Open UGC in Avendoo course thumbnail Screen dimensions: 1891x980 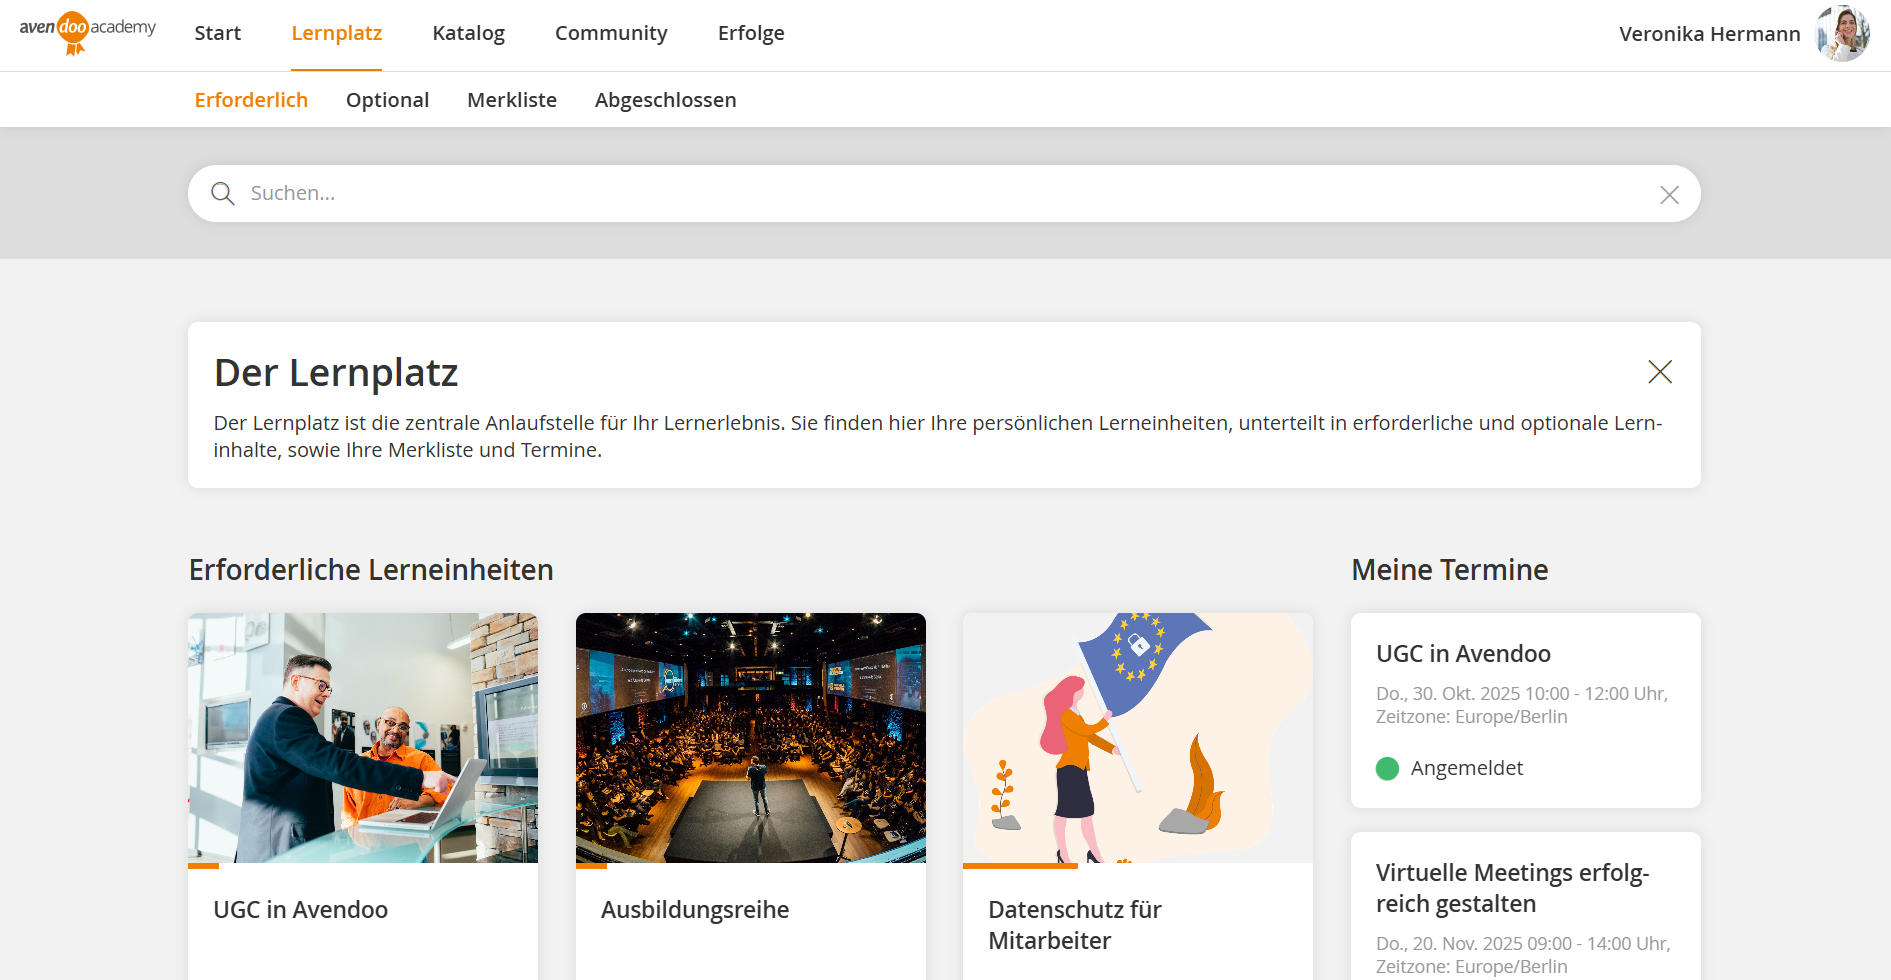pos(363,738)
